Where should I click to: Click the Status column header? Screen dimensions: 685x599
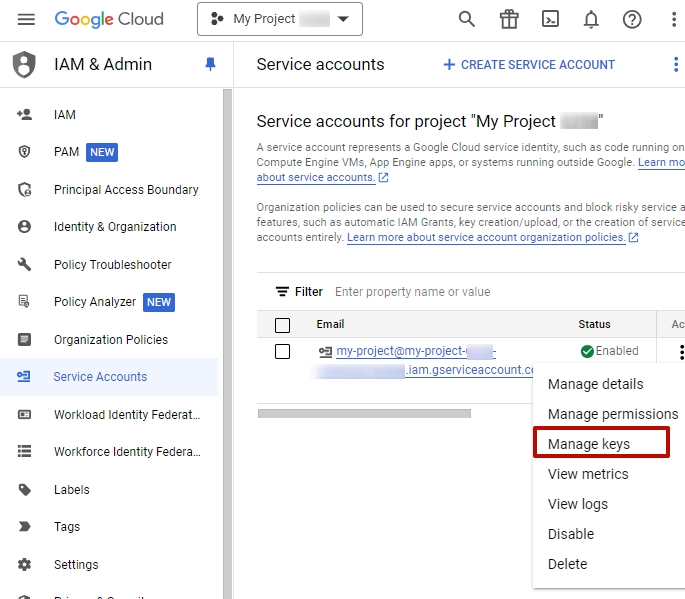point(594,324)
